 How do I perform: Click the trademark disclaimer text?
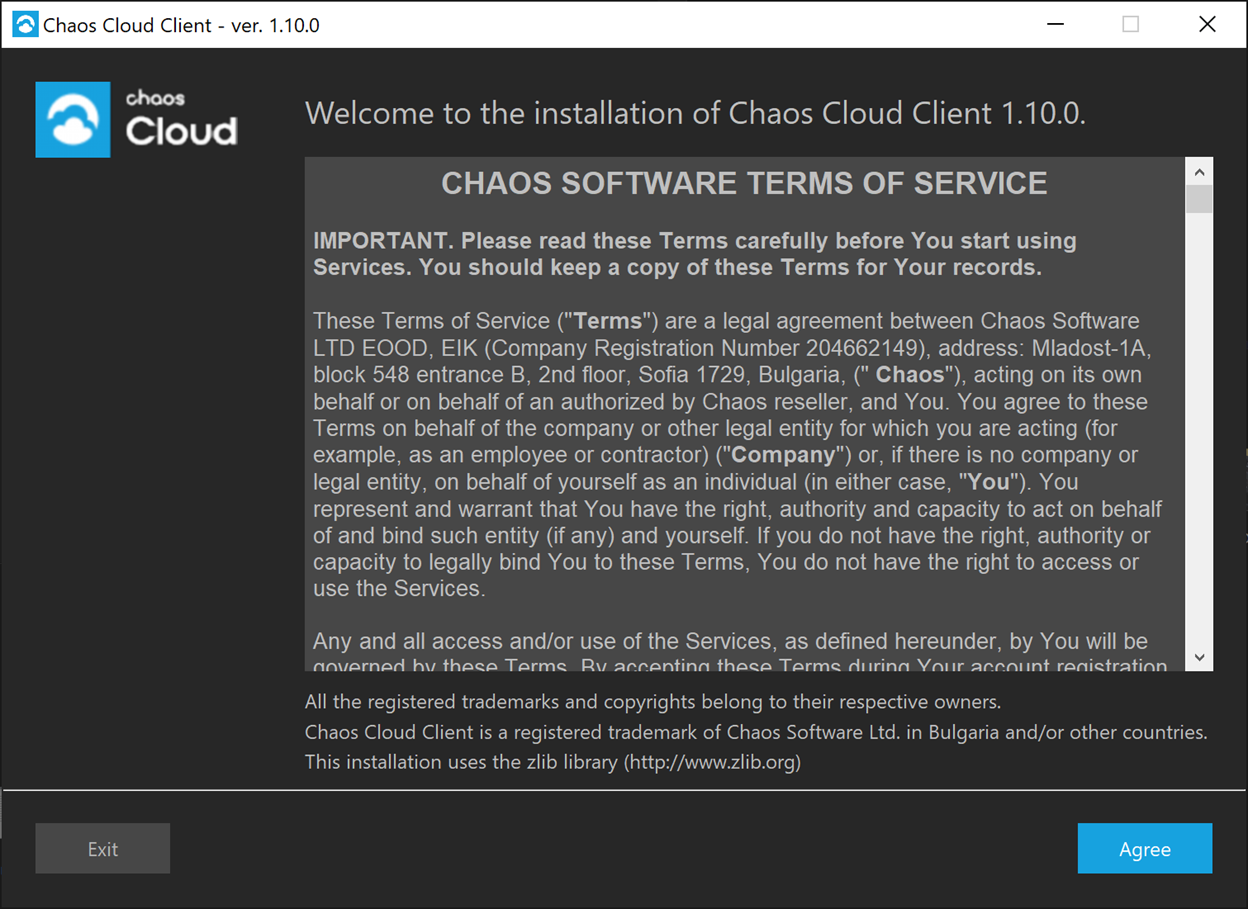(x=651, y=702)
